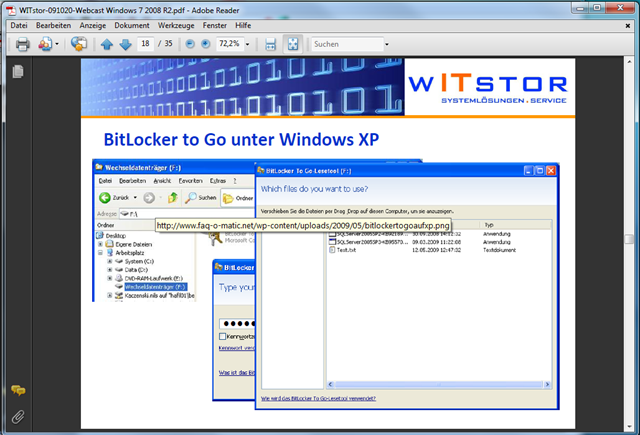Collapse the Arbeitsplatz tree node
This screenshot has width=640, height=435.
[100, 253]
